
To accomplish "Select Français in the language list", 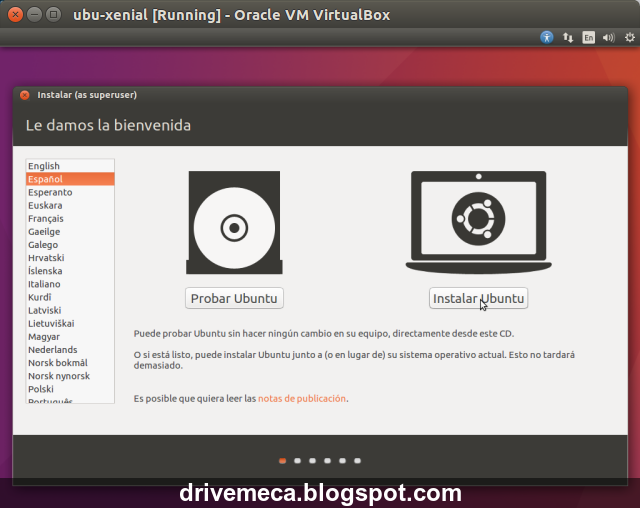I will tap(70, 218).
